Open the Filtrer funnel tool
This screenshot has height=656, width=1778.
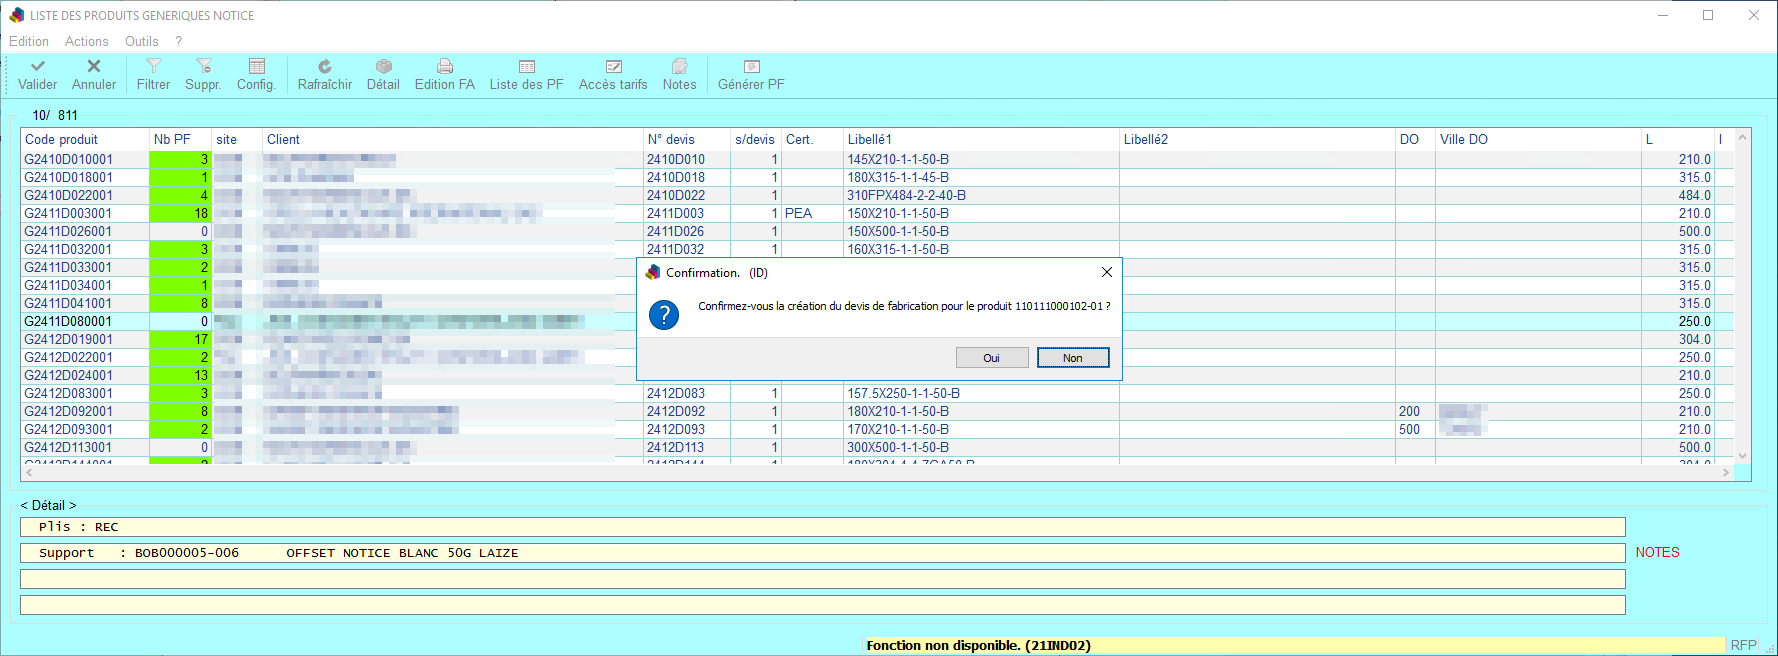[153, 66]
